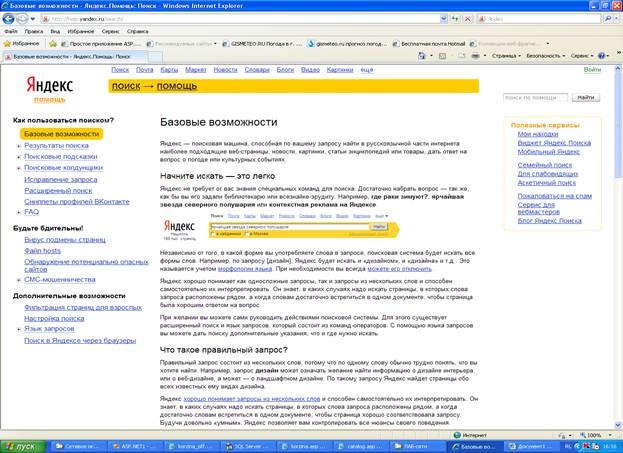Open the «Новости» top navigation link
623x453 pixels.
click(x=225, y=70)
